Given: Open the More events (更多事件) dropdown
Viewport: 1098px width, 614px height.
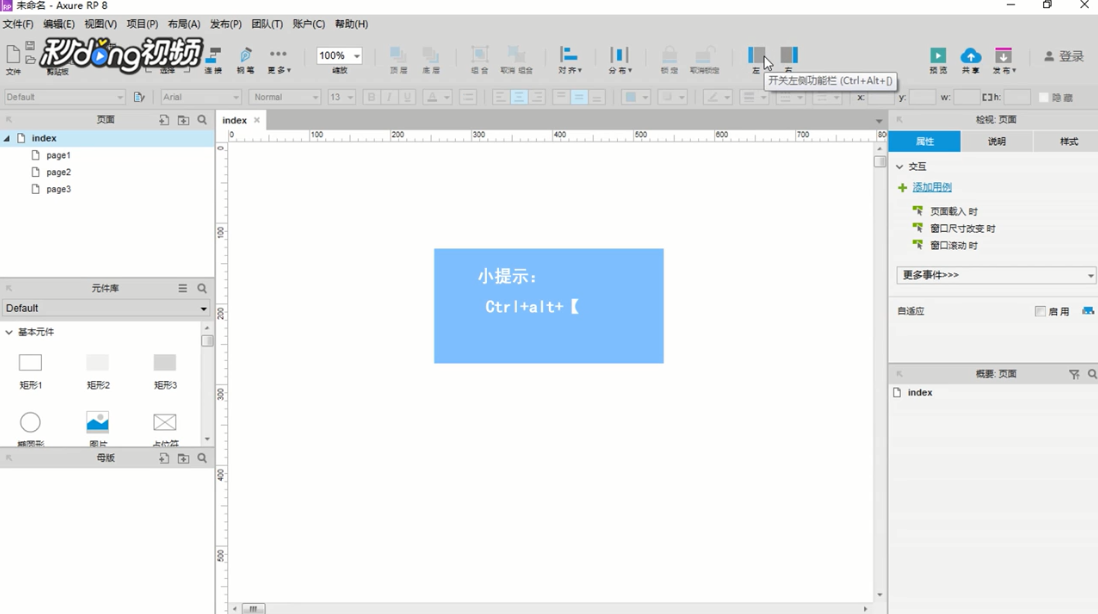Looking at the screenshot, I should 996,275.
